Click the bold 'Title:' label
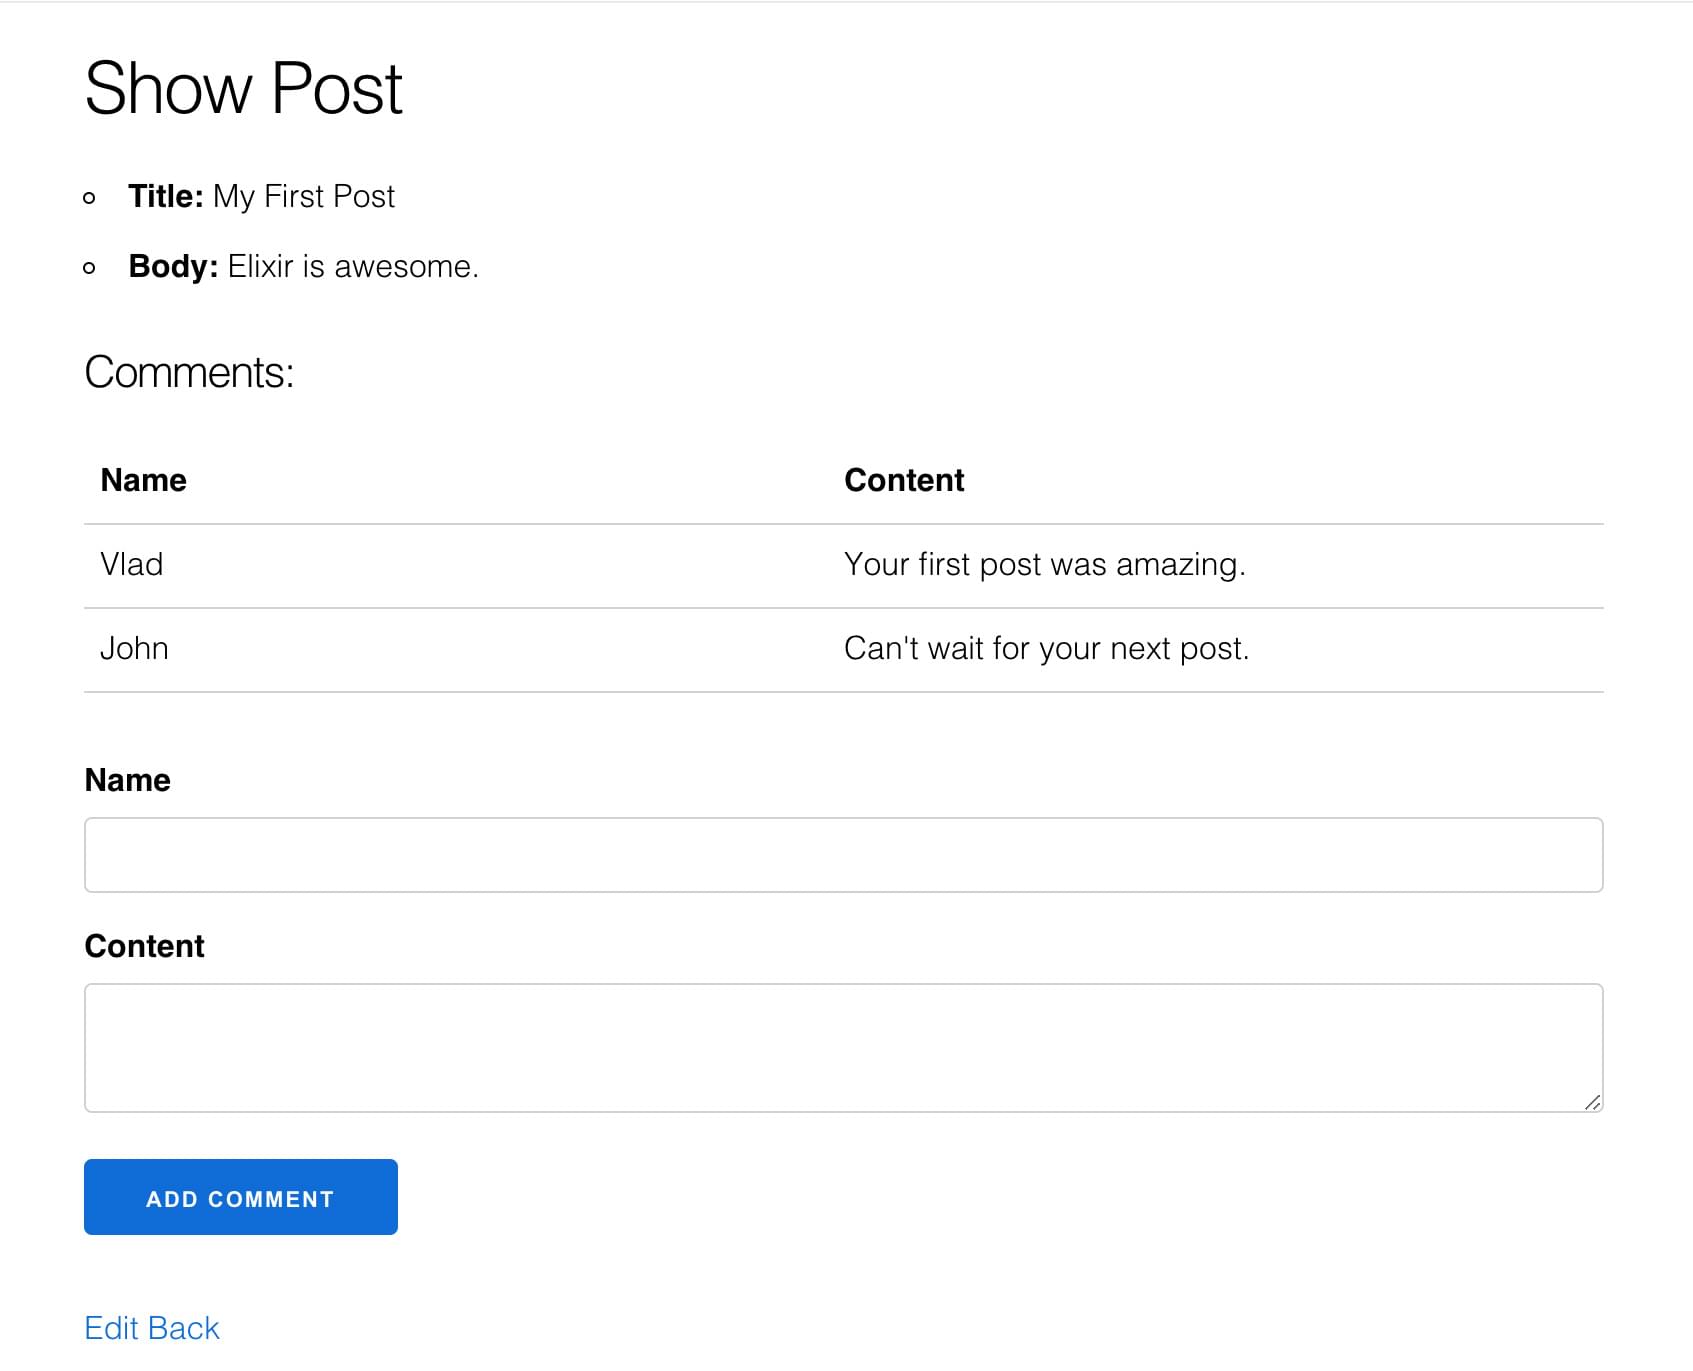This screenshot has width=1693, height=1371. [x=166, y=196]
